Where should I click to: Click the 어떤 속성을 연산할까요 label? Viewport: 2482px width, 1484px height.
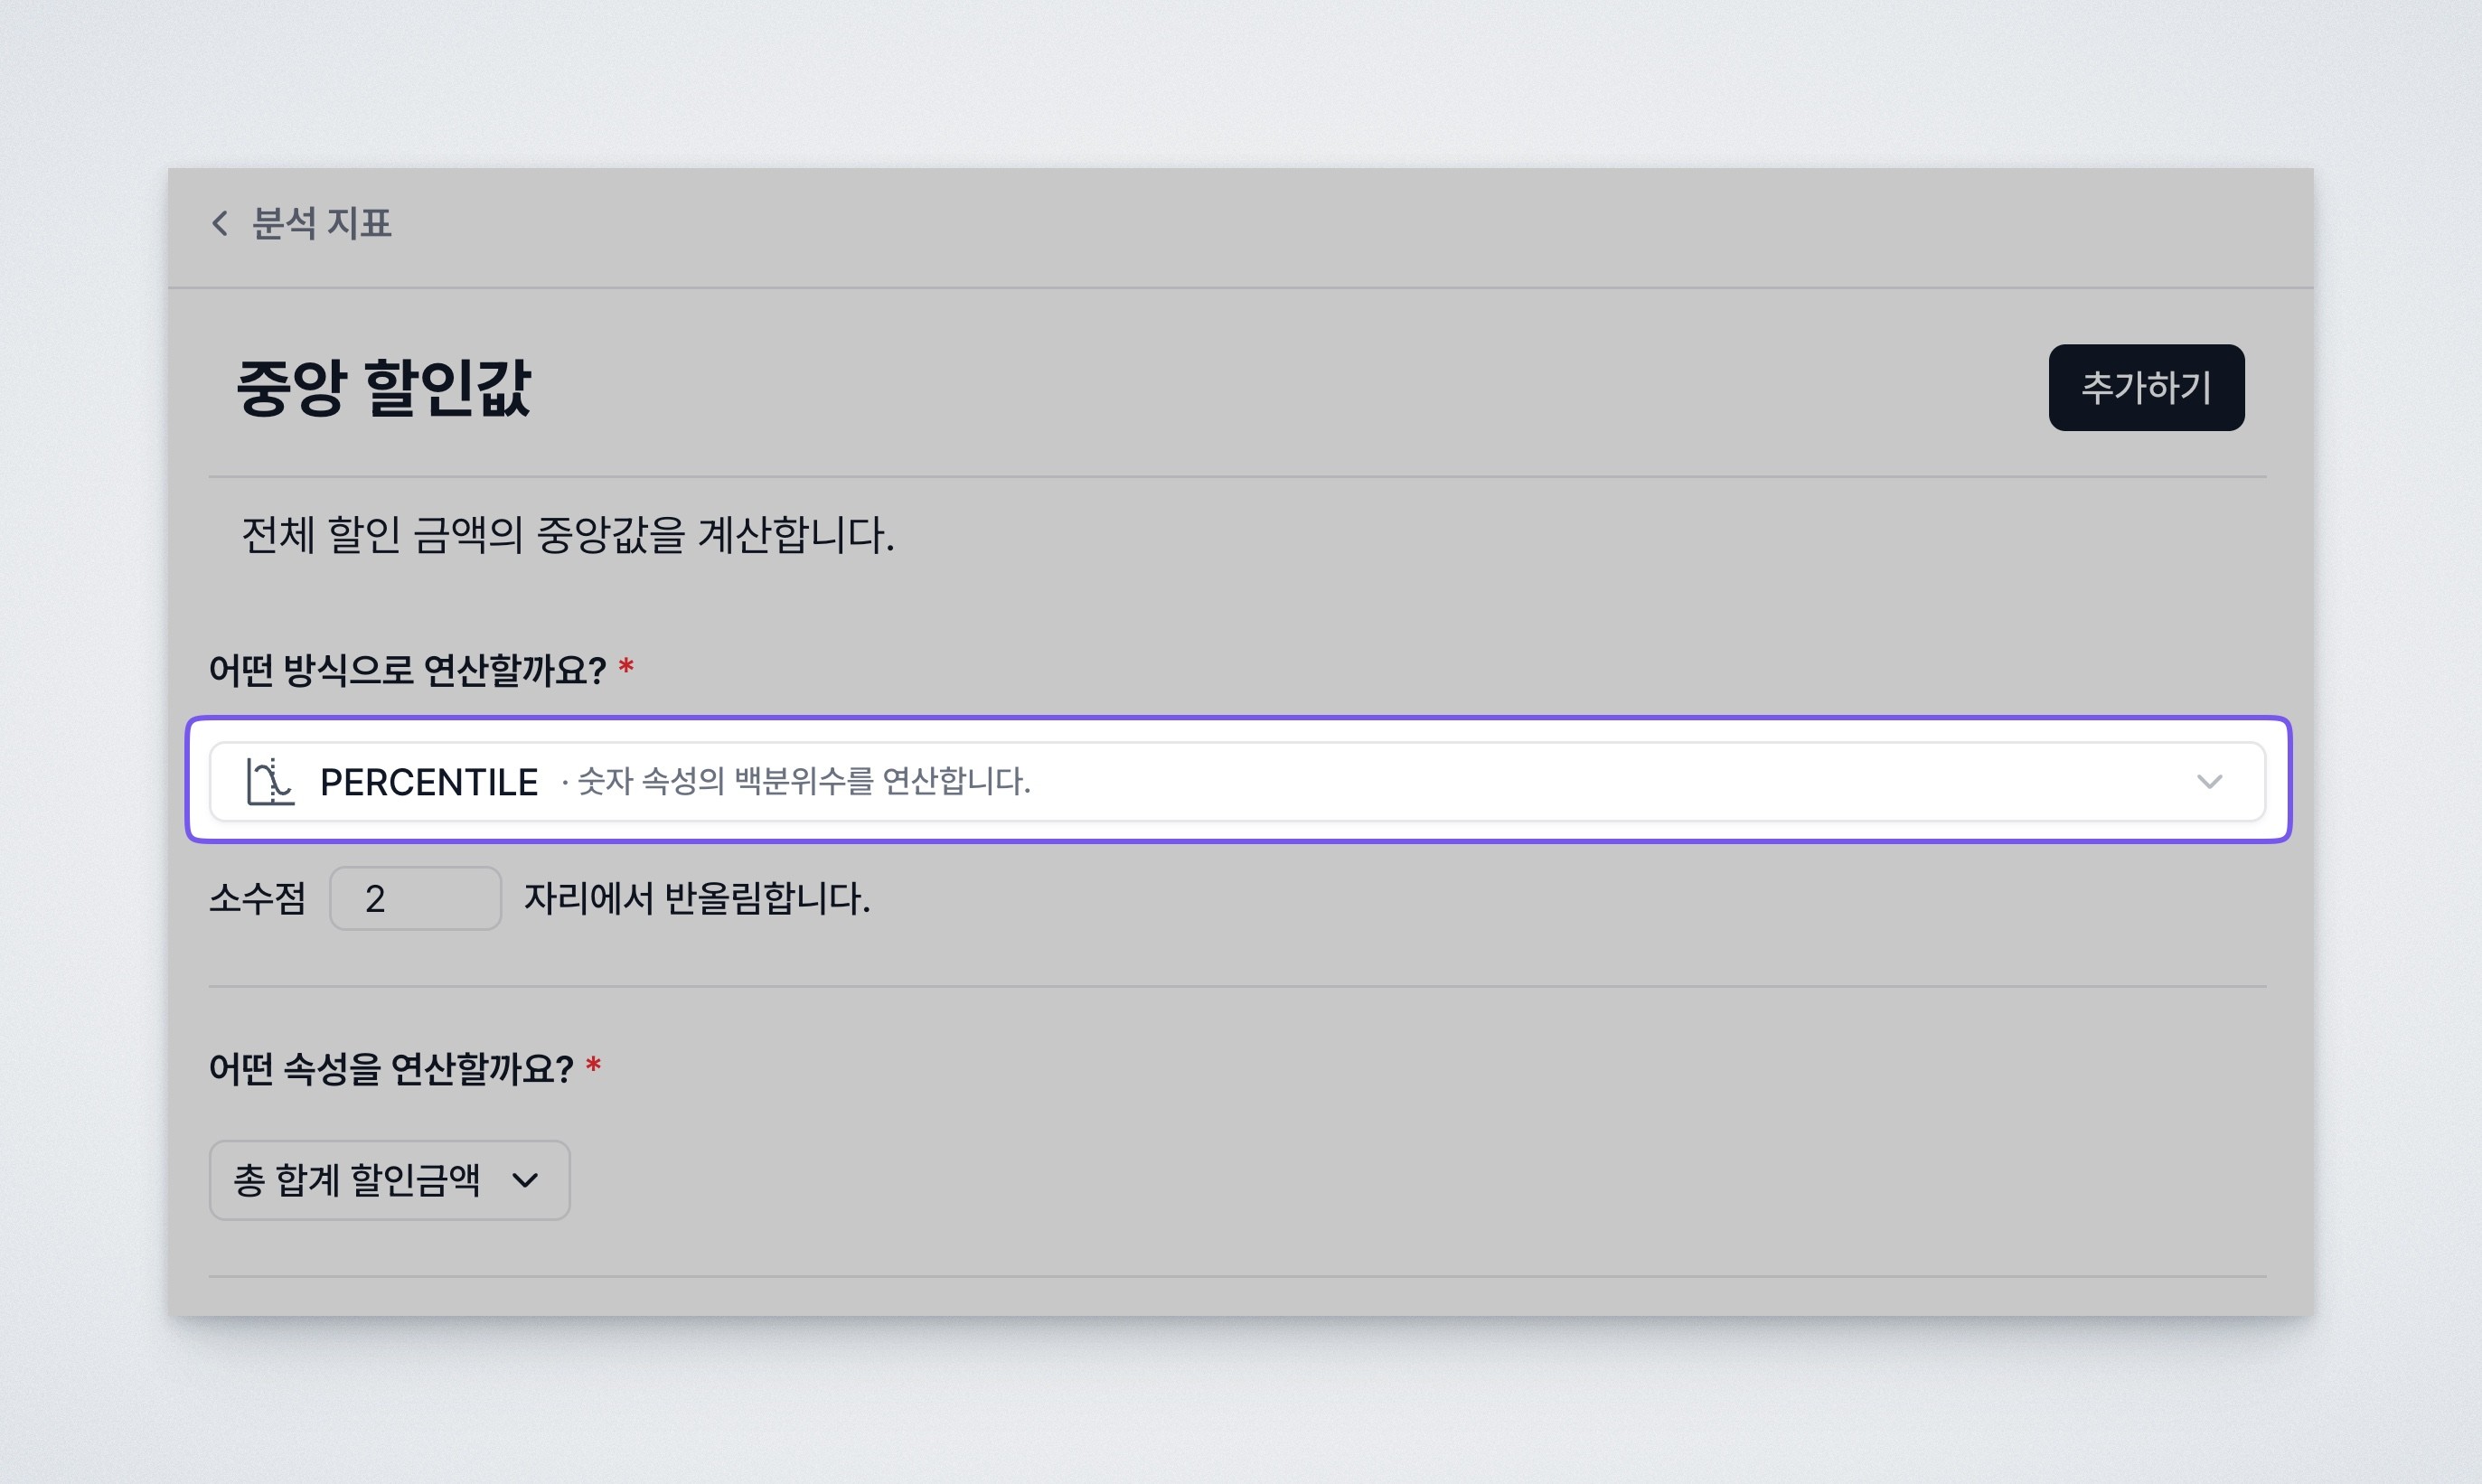pyautogui.click(x=390, y=1068)
